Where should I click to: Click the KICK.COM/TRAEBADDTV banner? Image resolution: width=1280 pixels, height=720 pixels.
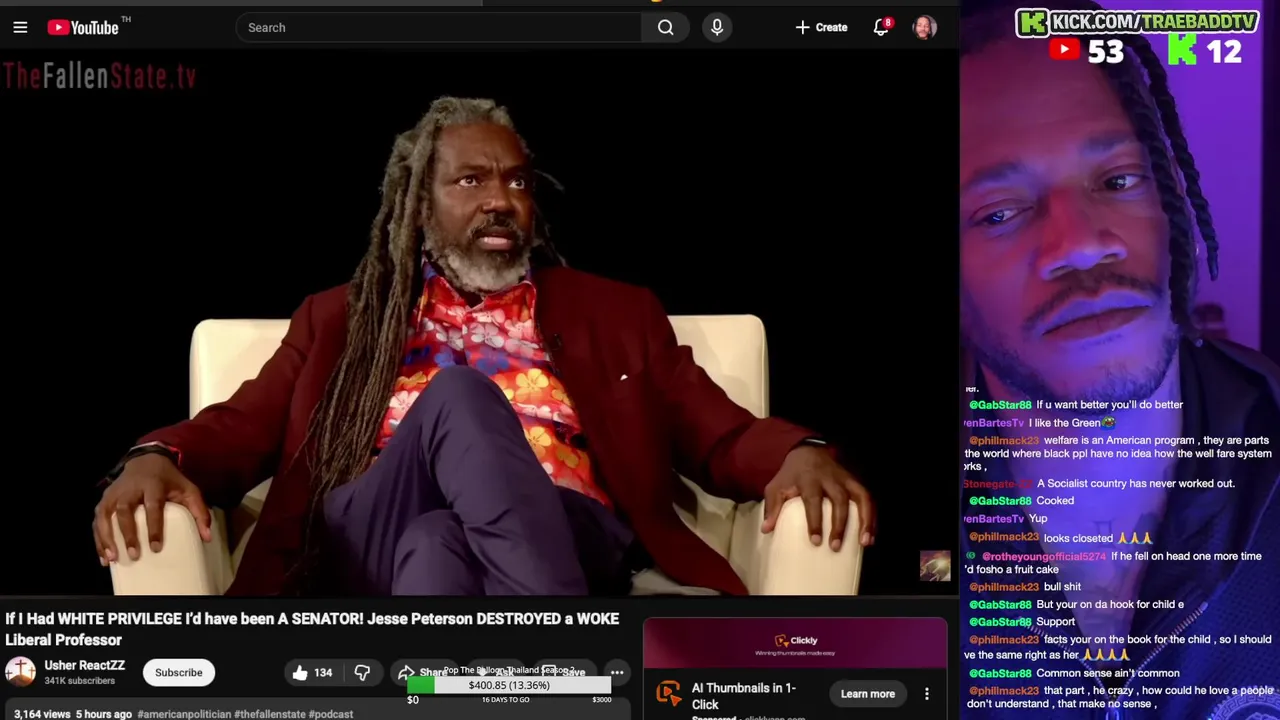click(1137, 22)
